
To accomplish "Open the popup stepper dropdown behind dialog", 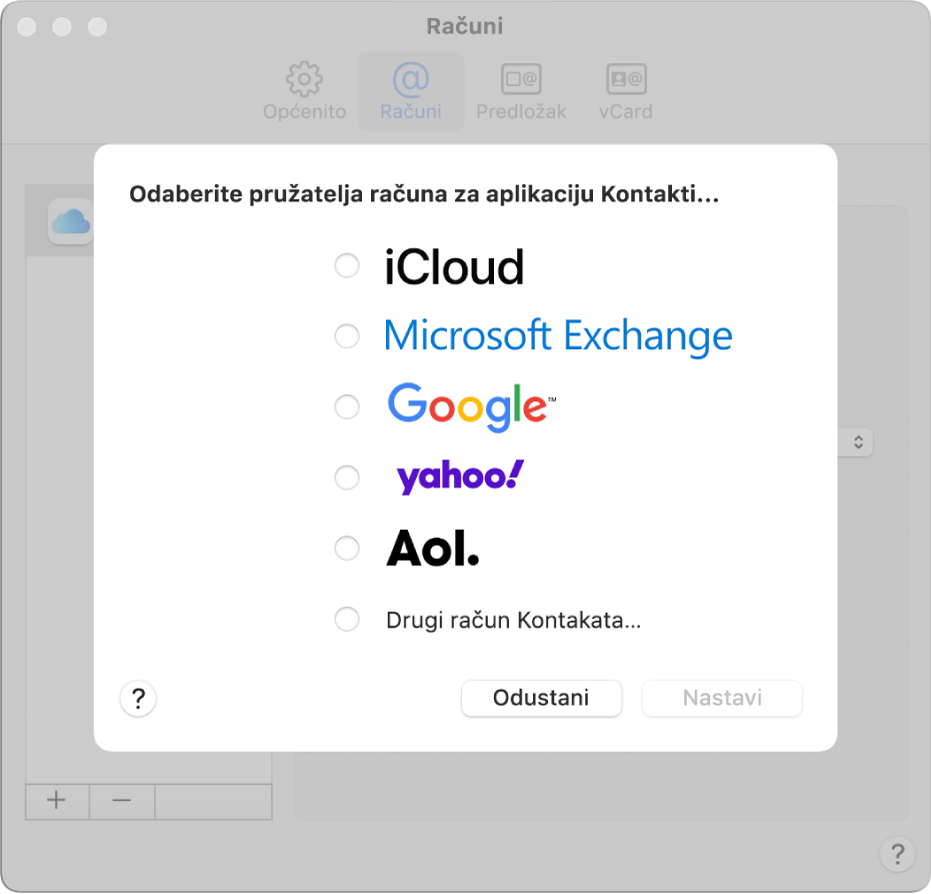I will 857,442.
